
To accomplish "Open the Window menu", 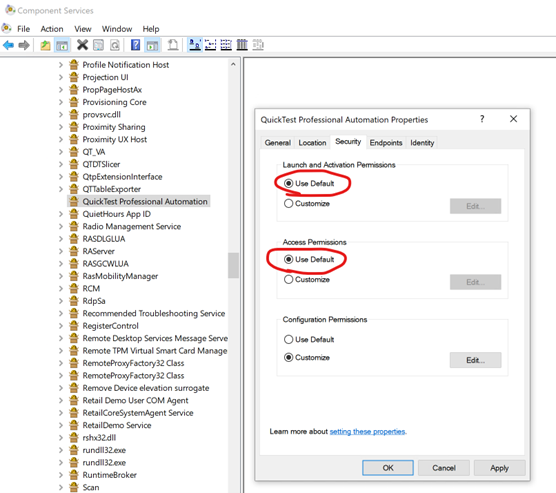I will tap(117, 29).
